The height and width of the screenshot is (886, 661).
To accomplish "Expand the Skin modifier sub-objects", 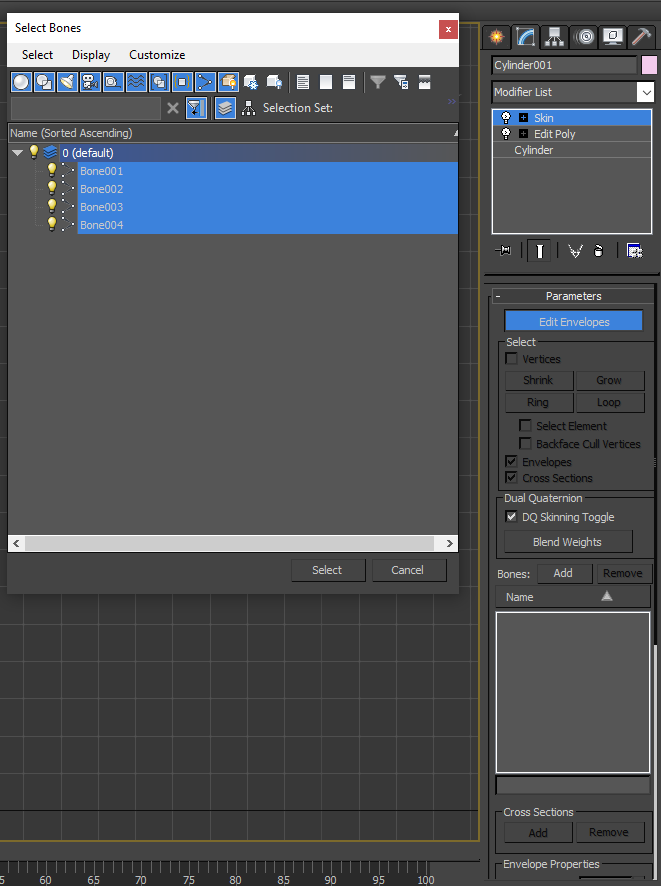I will pos(523,118).
